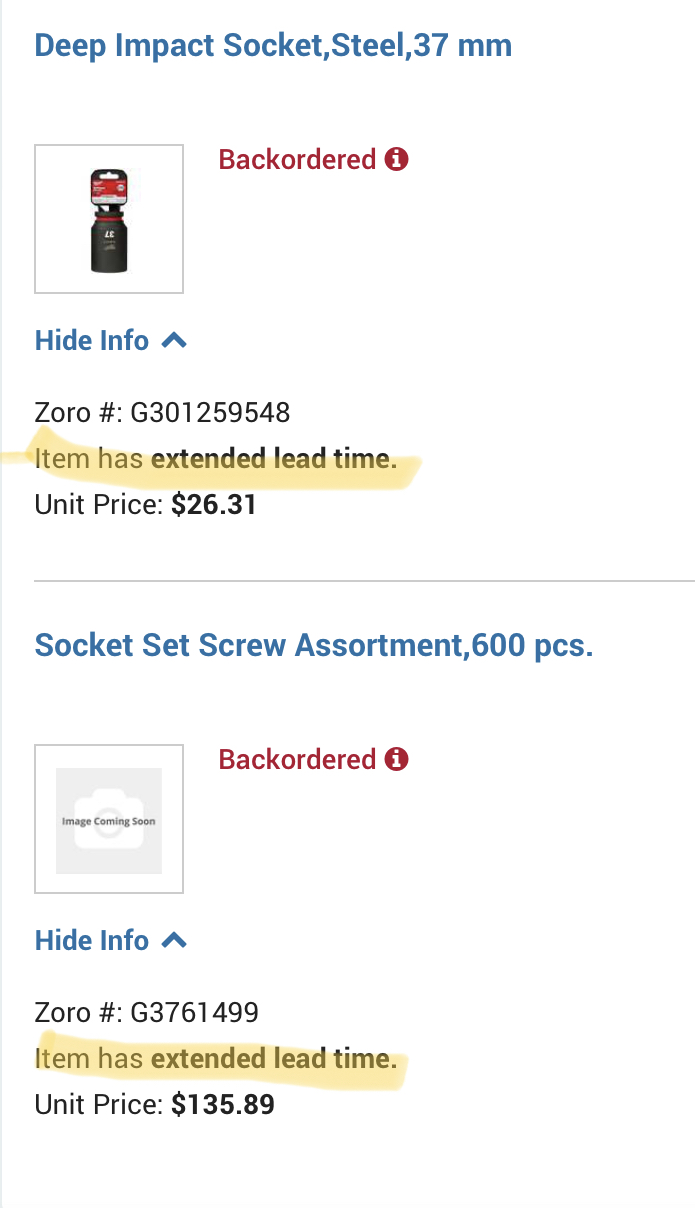Open Socket Set Screw Assortment, 600 pcs. link
Screen dimensions: 695x1208
click(x=314, y=645)
